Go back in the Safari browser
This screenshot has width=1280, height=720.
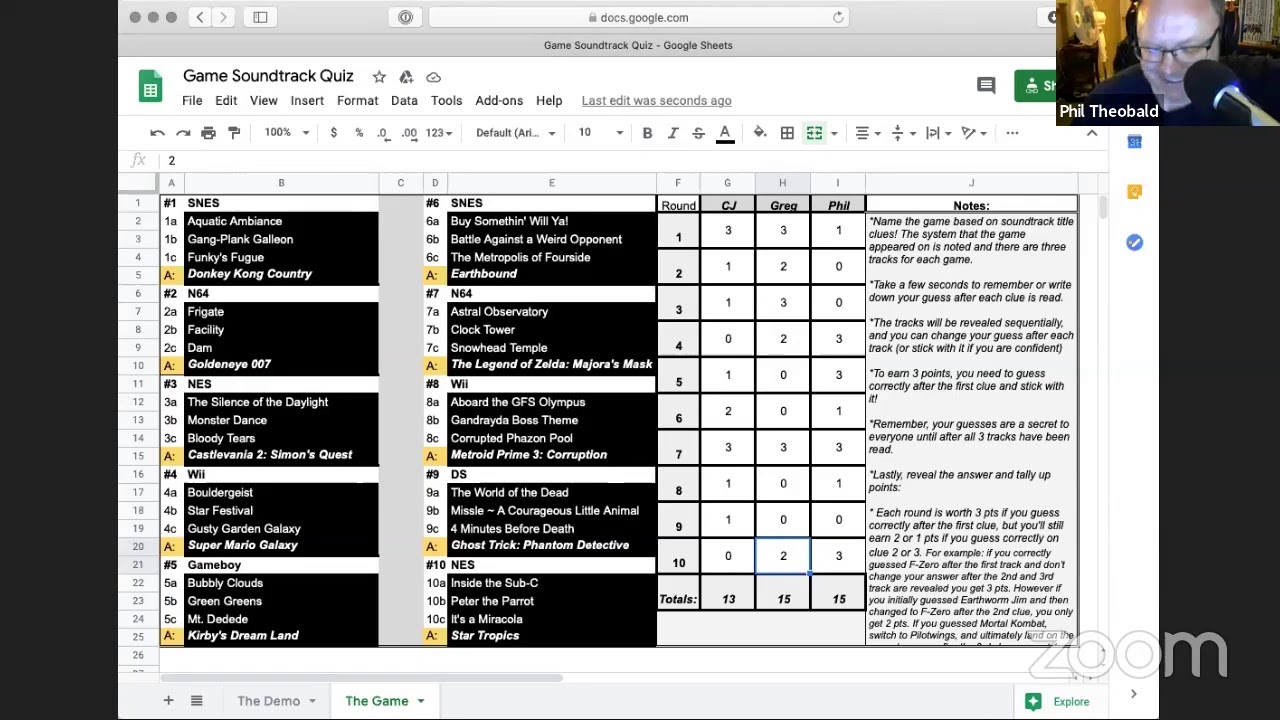200,17
